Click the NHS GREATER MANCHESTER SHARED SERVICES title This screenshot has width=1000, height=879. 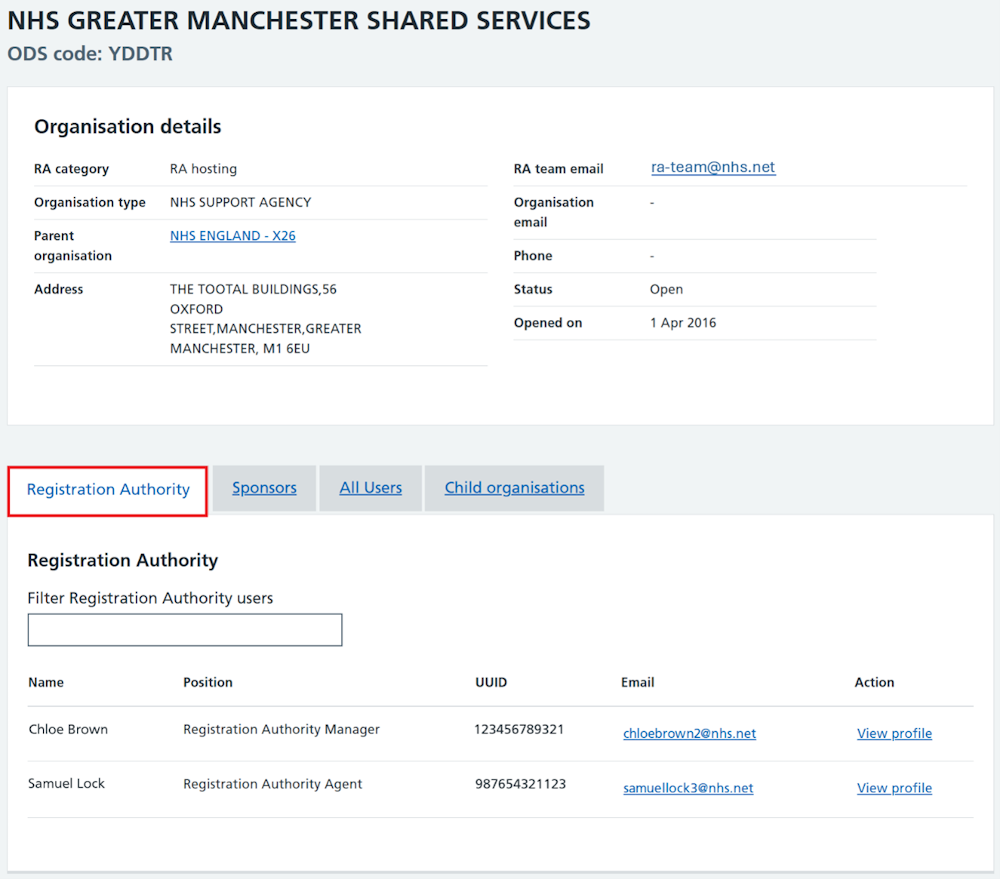pos(299,20)
